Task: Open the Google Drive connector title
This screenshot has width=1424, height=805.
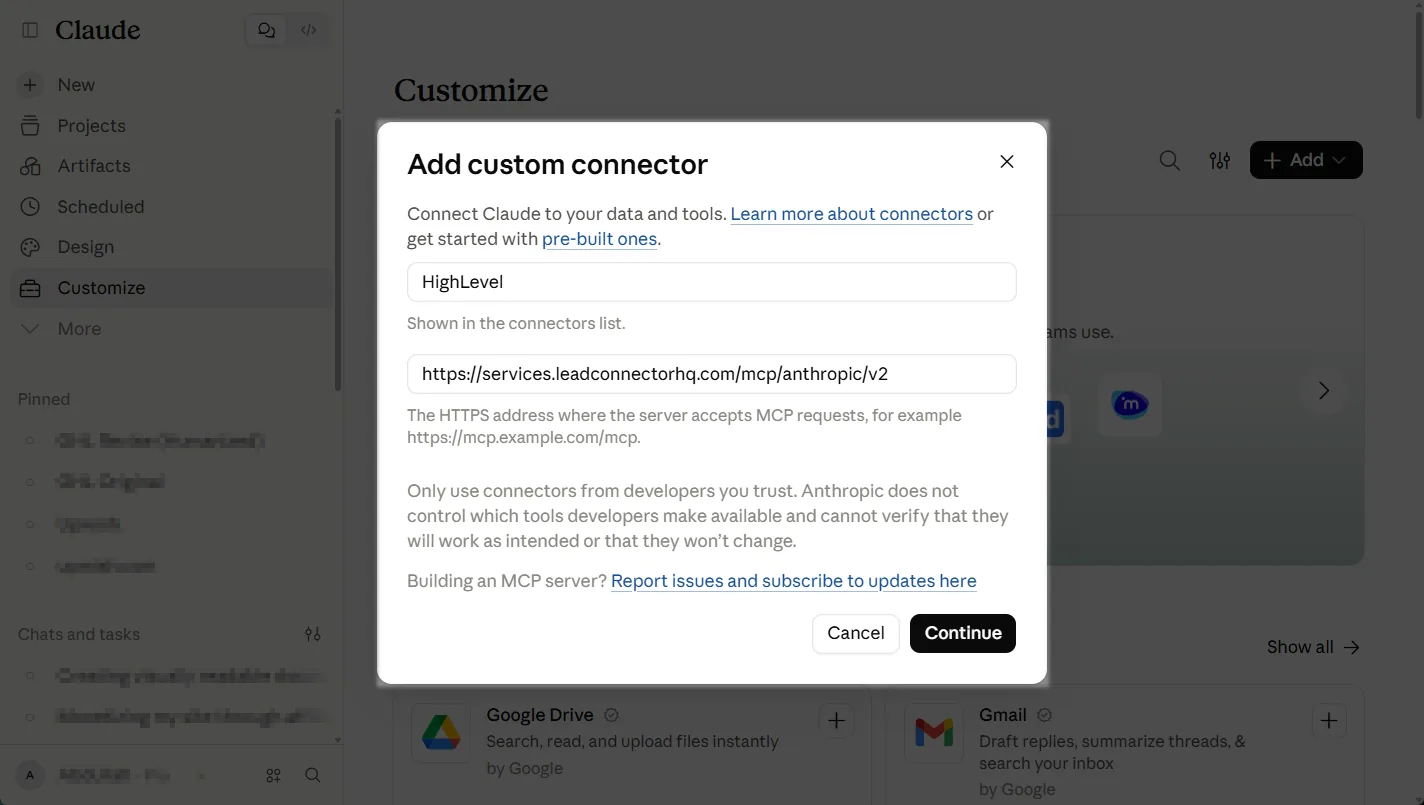Action: tap(540, 715)
